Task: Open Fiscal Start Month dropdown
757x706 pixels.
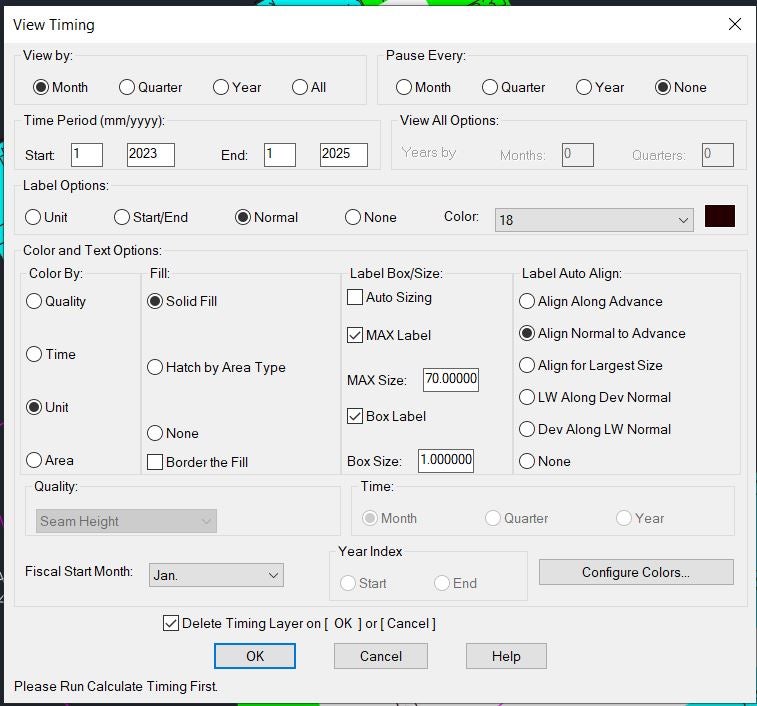Action: coord(216,575)
